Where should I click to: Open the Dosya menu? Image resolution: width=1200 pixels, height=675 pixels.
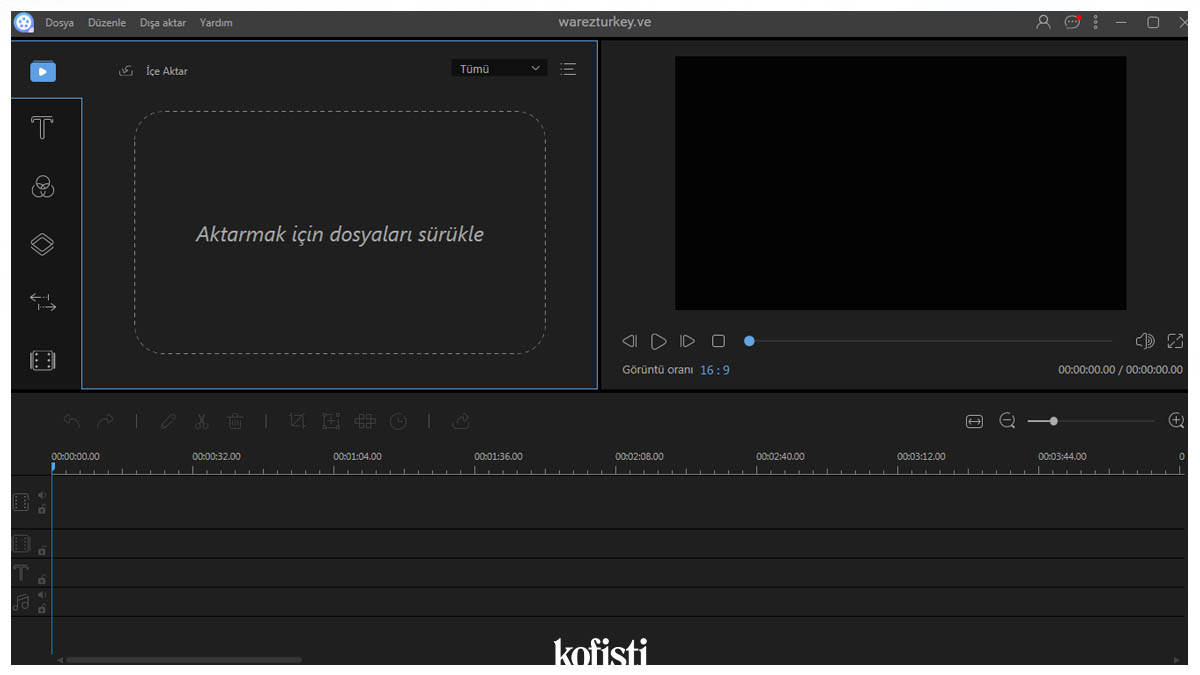pos(59,22)
